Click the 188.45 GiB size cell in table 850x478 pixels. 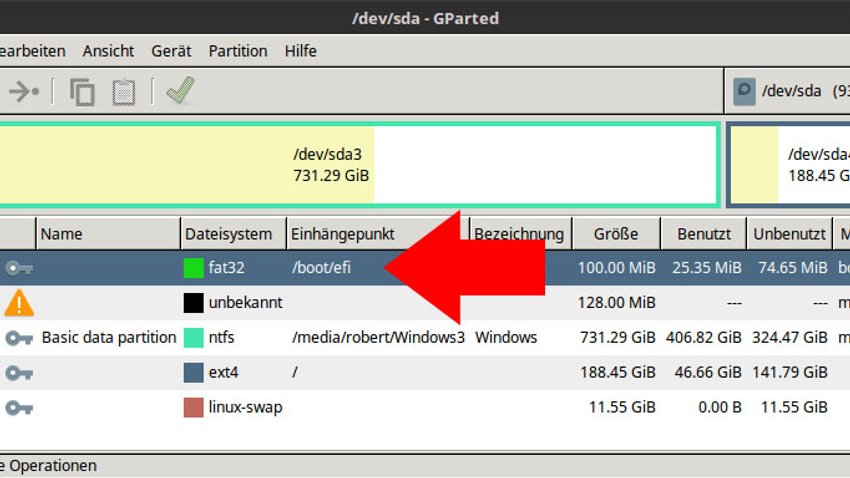618,373
